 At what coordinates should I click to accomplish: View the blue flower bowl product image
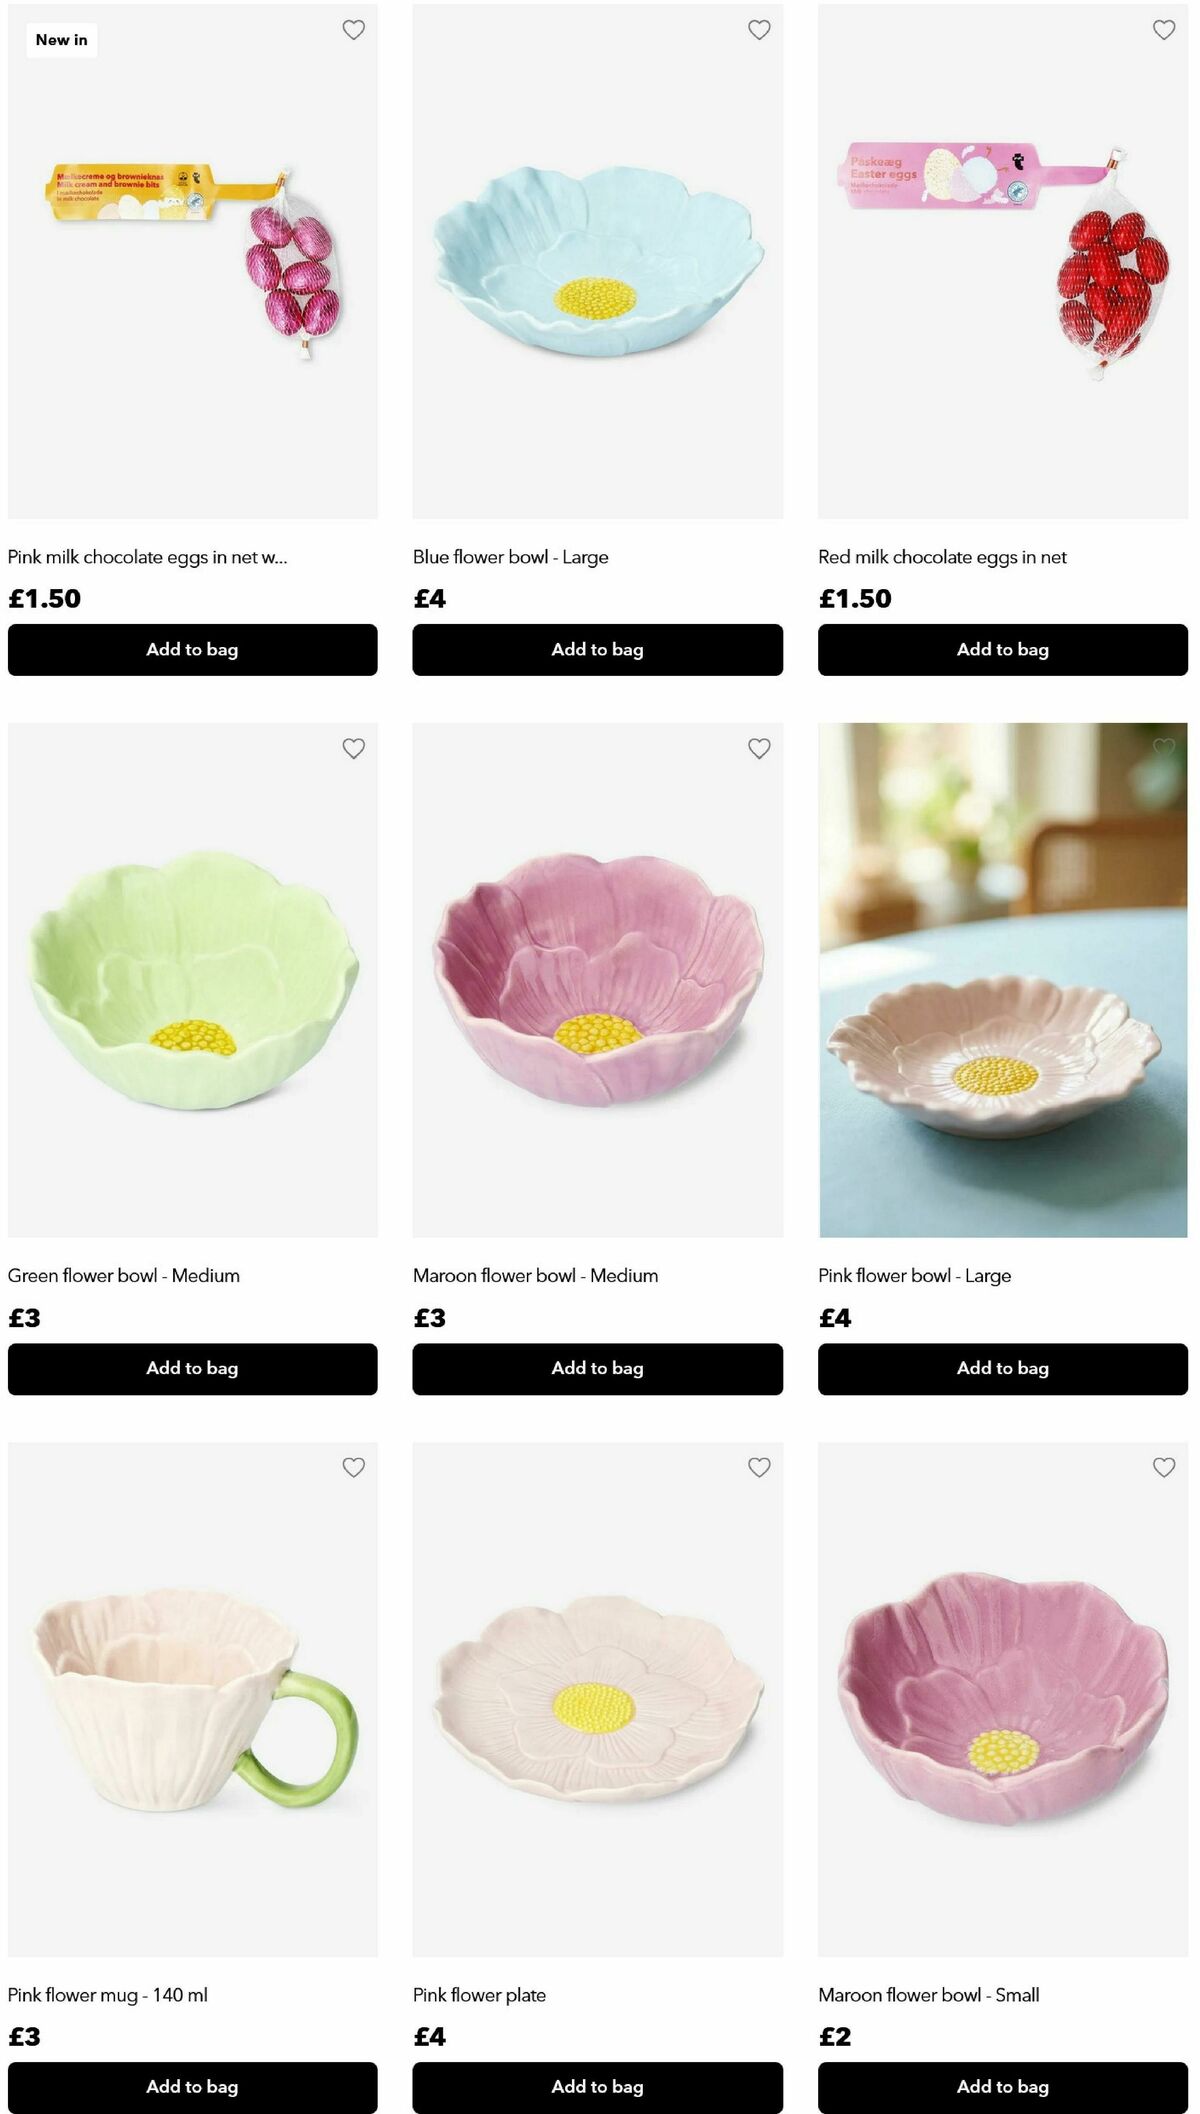[597, 261]
